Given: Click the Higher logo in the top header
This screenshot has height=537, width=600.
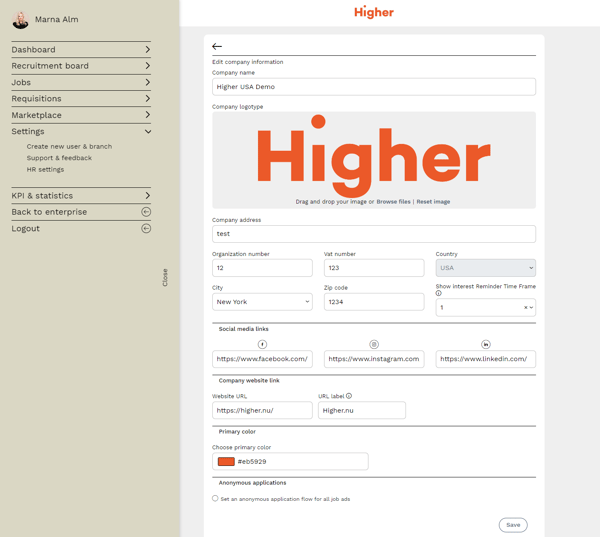Looking at the screenshot, I should coord(374,12).
